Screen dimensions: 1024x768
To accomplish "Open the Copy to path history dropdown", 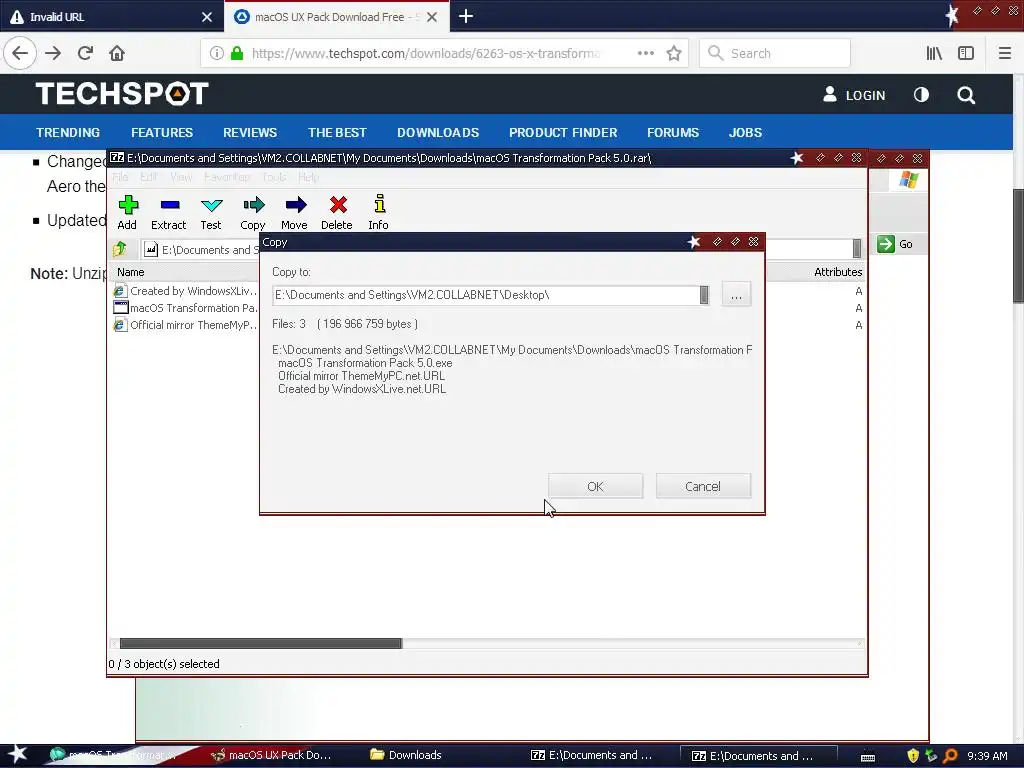I will click(x=704, y=295).
